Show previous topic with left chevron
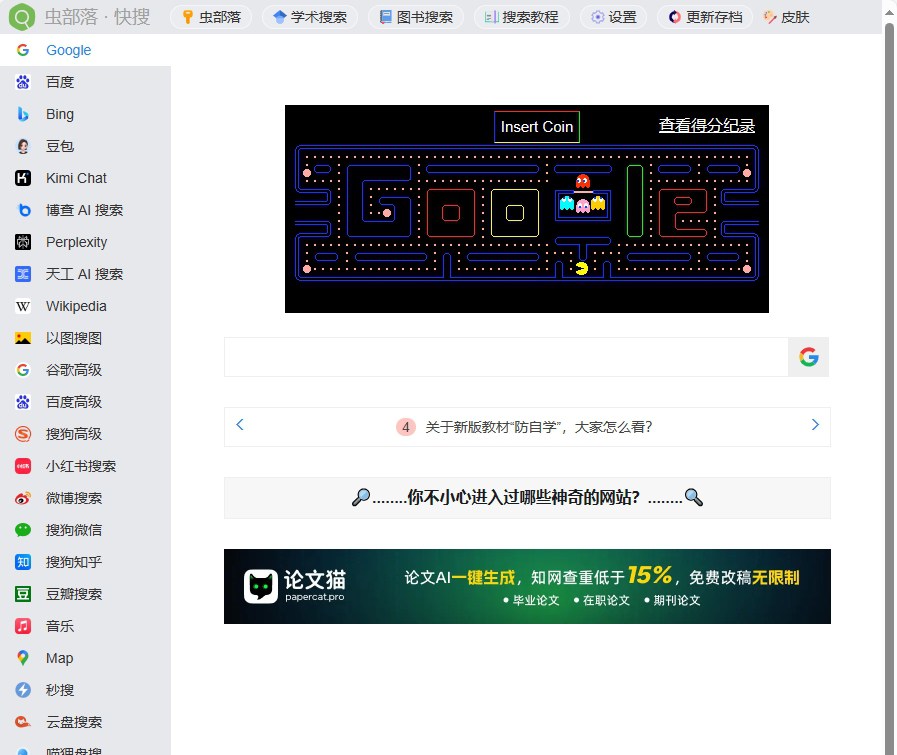The height and width of the screenshot is (755, 897). pyautogui.click(x=240, y=424)
